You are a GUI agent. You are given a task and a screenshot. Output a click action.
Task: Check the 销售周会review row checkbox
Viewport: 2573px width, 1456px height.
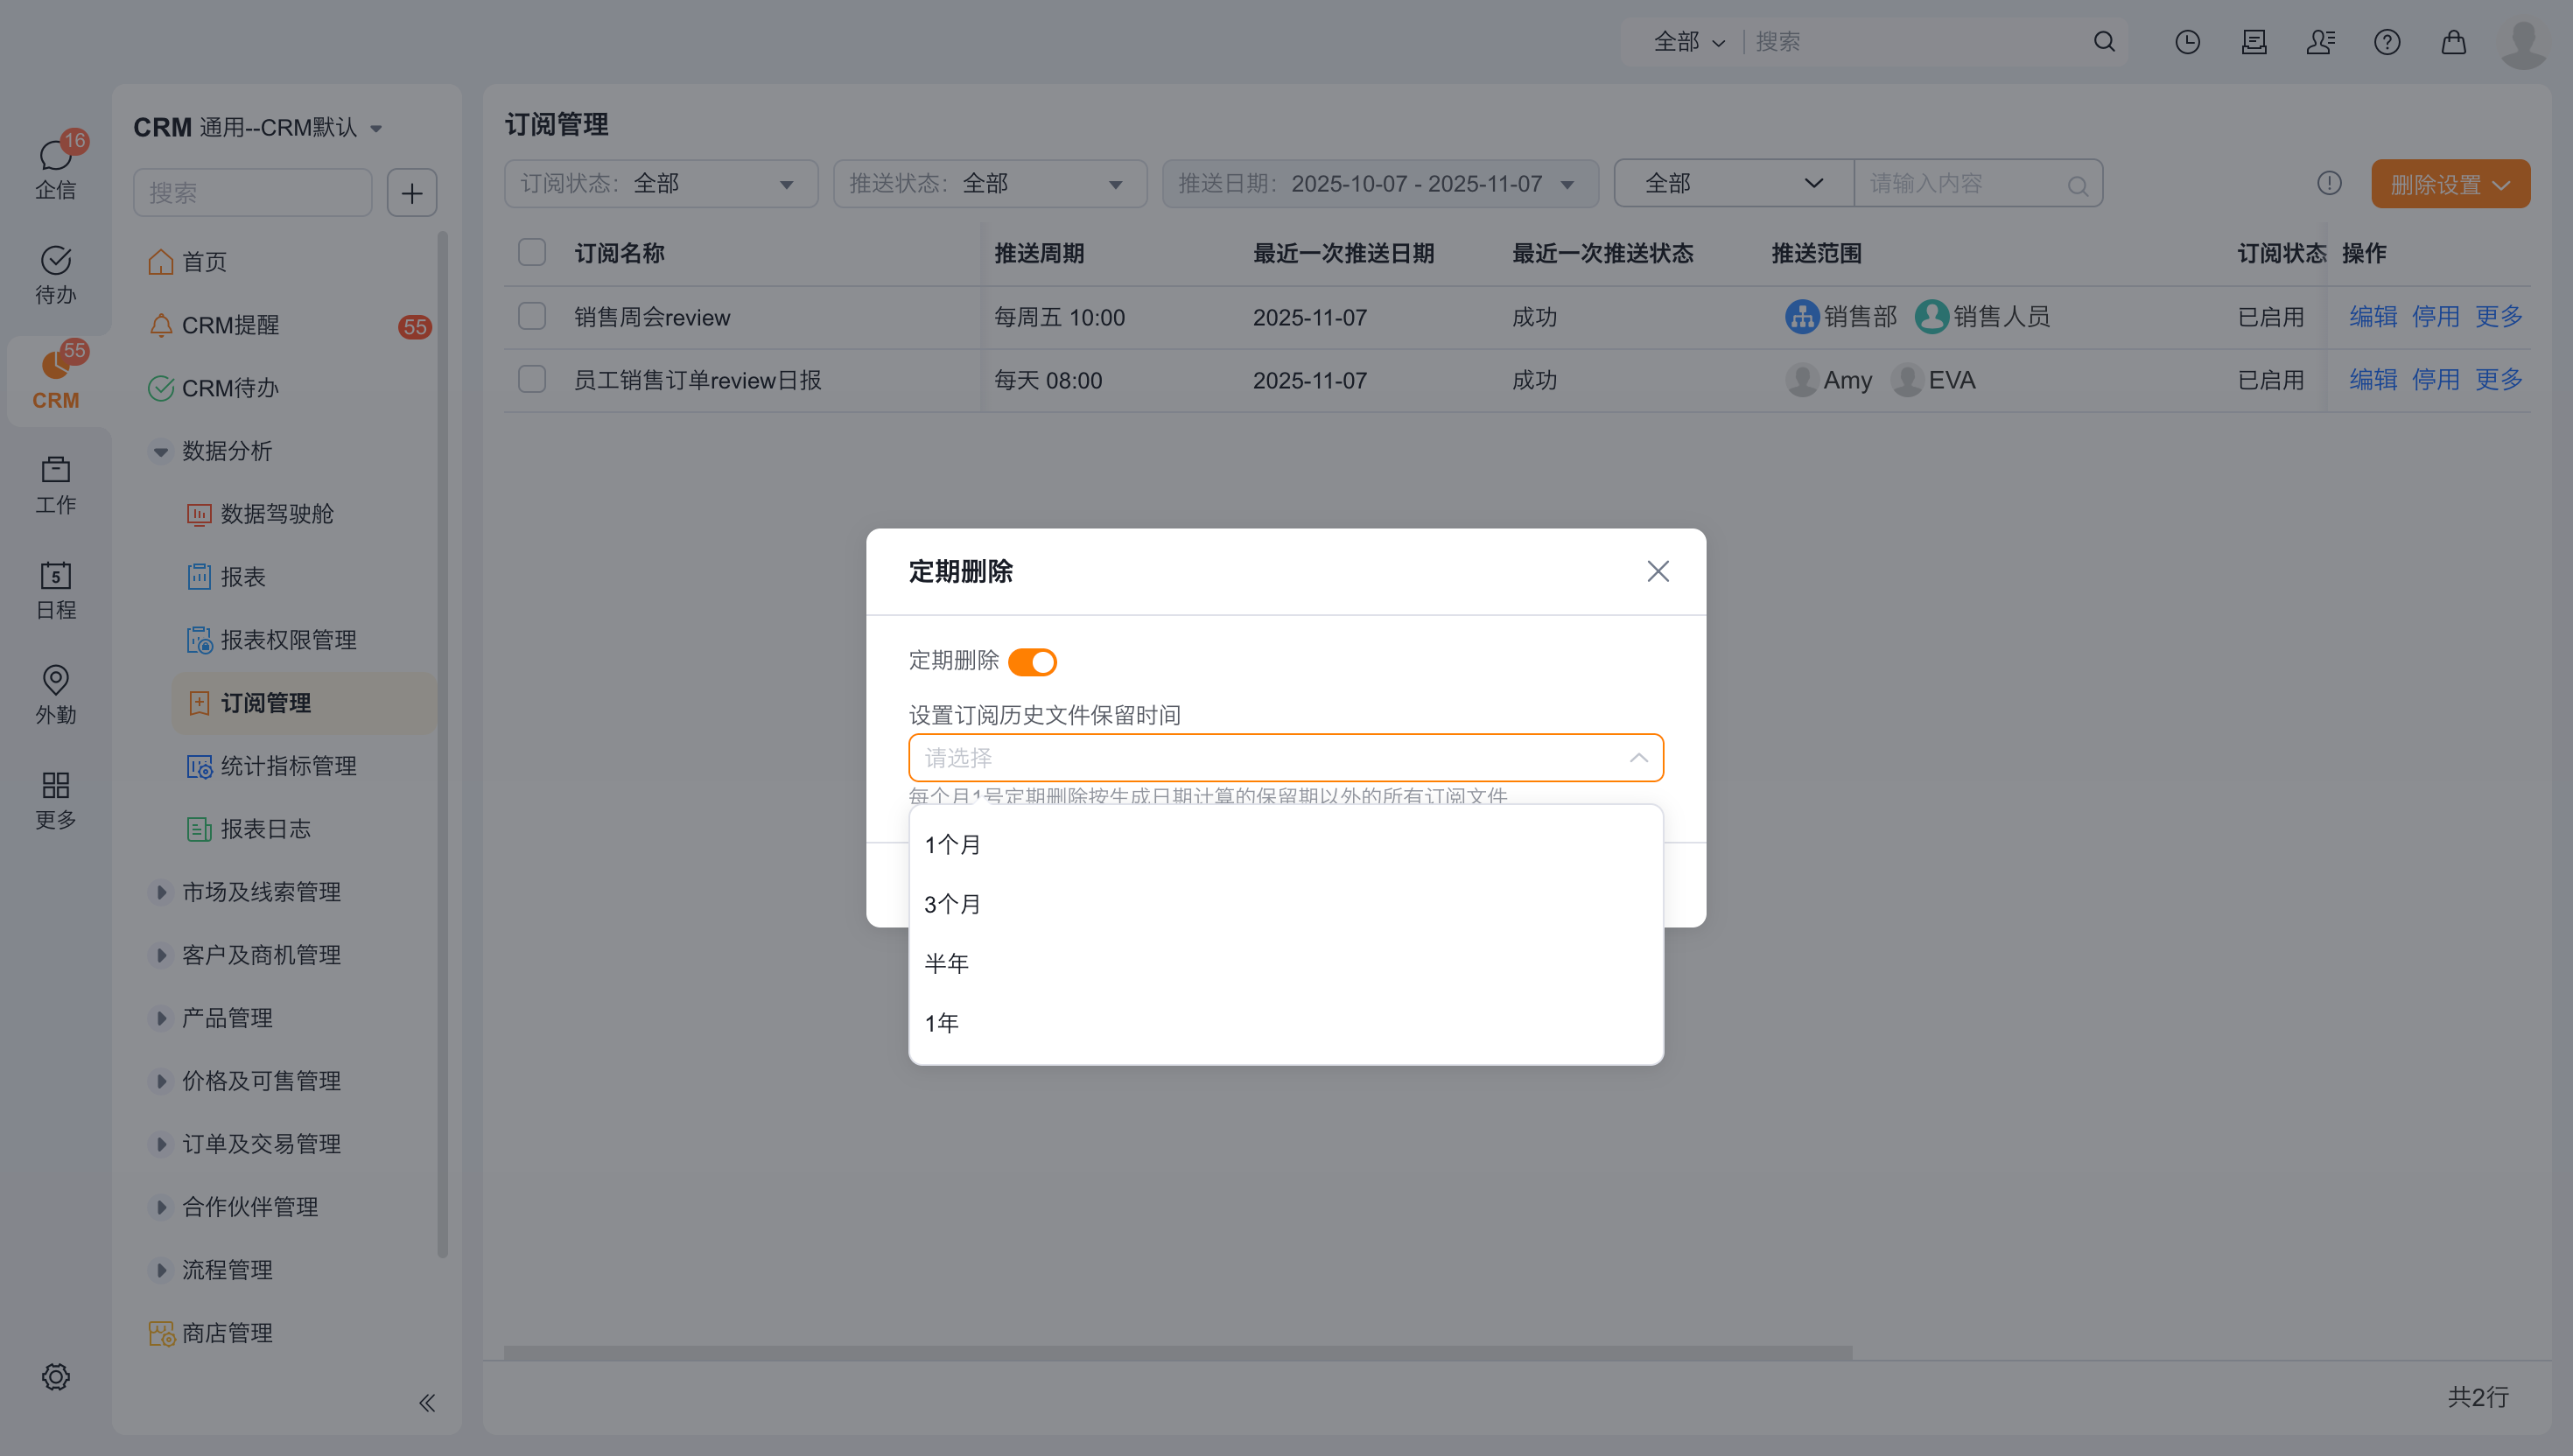532,317
